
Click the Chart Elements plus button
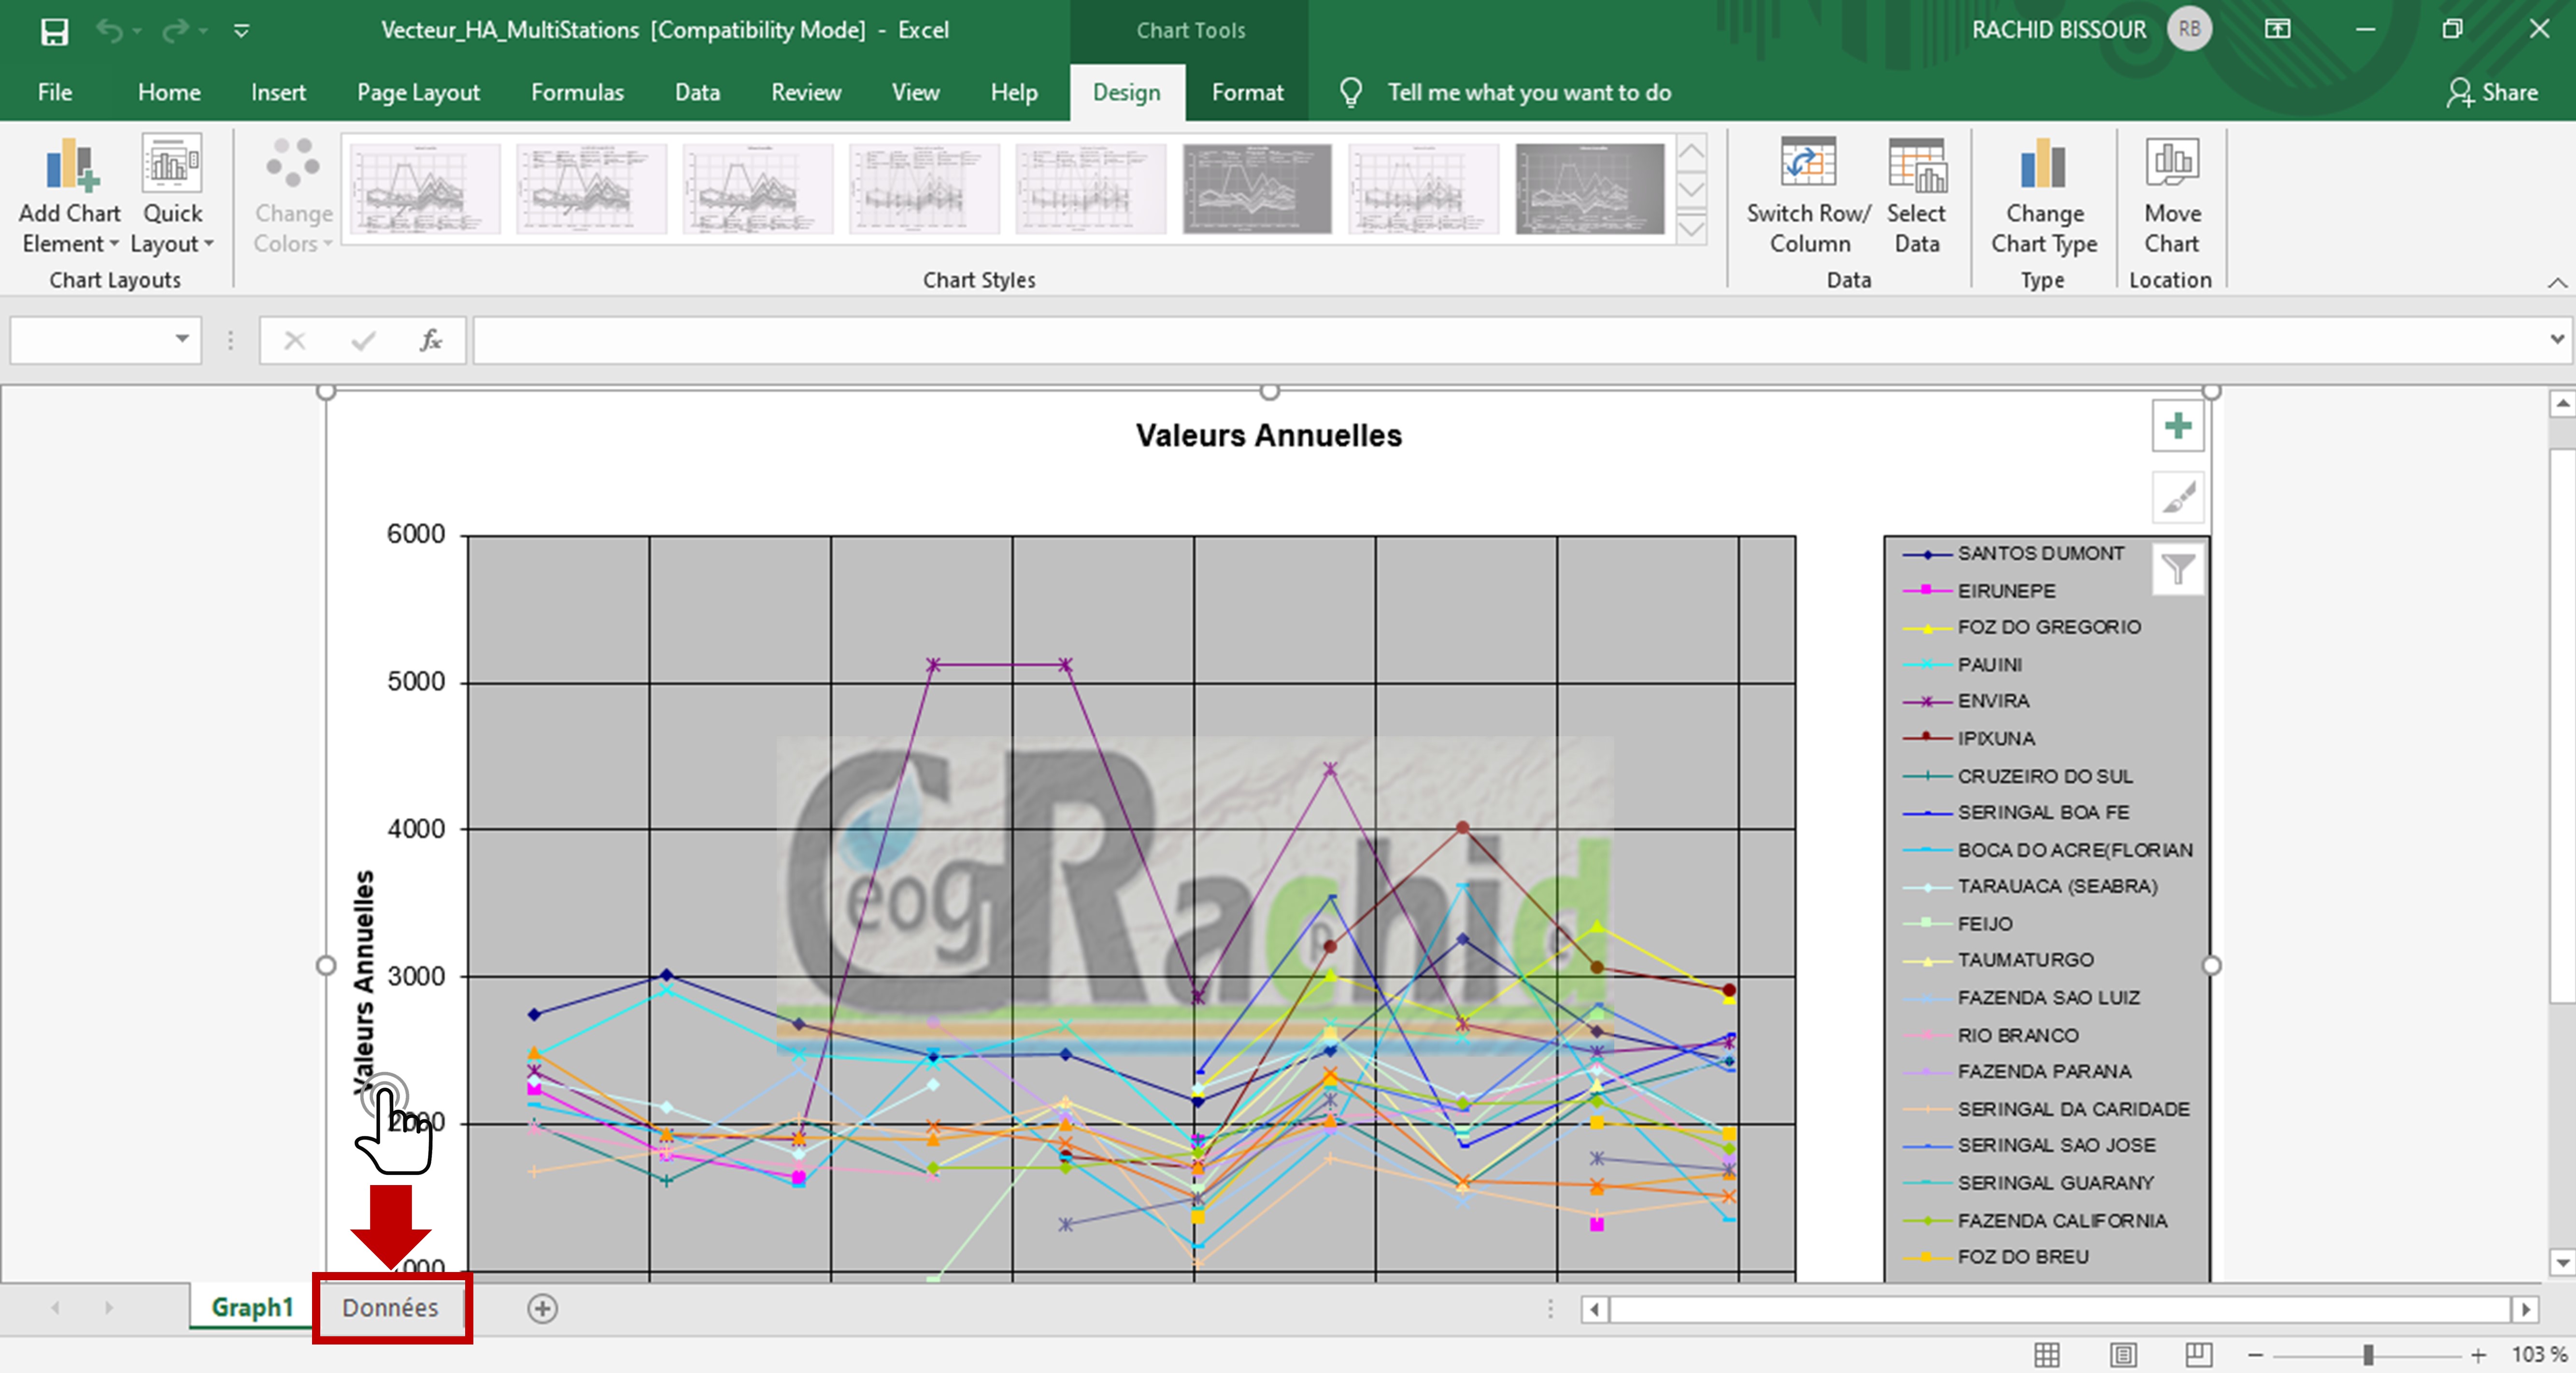(x=2178, y=427)
